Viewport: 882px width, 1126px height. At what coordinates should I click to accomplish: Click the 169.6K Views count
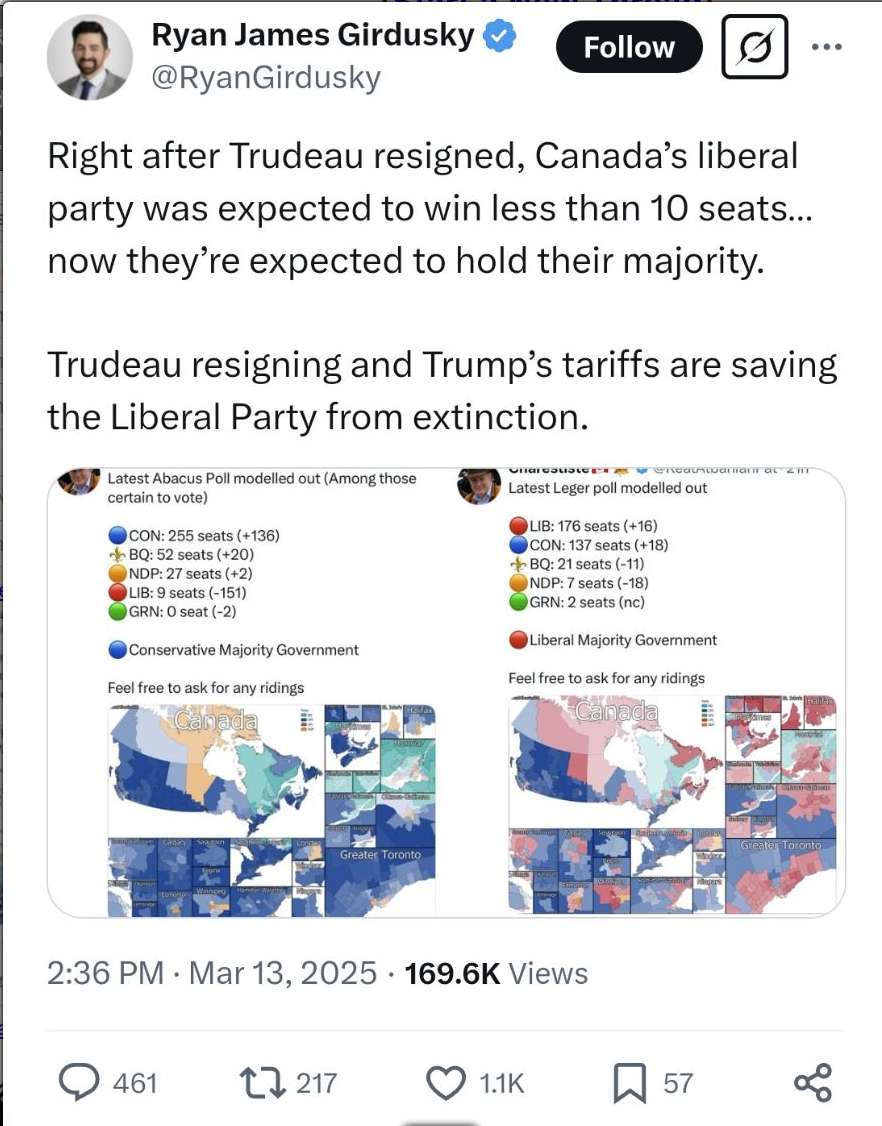point(495,972)
